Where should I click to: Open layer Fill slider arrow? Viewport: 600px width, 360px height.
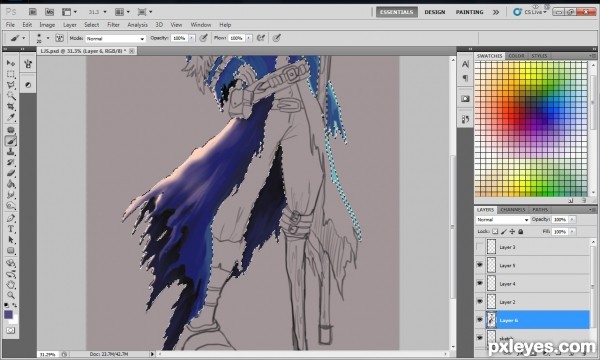[x=572, y=231]
